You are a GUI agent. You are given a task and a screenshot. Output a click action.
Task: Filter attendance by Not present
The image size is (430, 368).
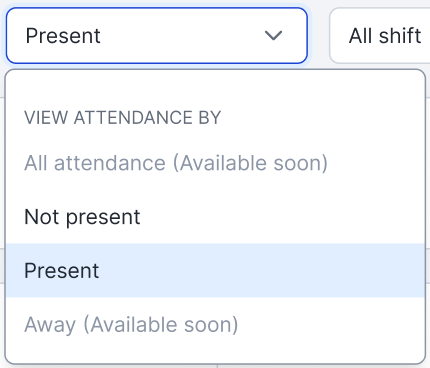[x=215, y=217]
